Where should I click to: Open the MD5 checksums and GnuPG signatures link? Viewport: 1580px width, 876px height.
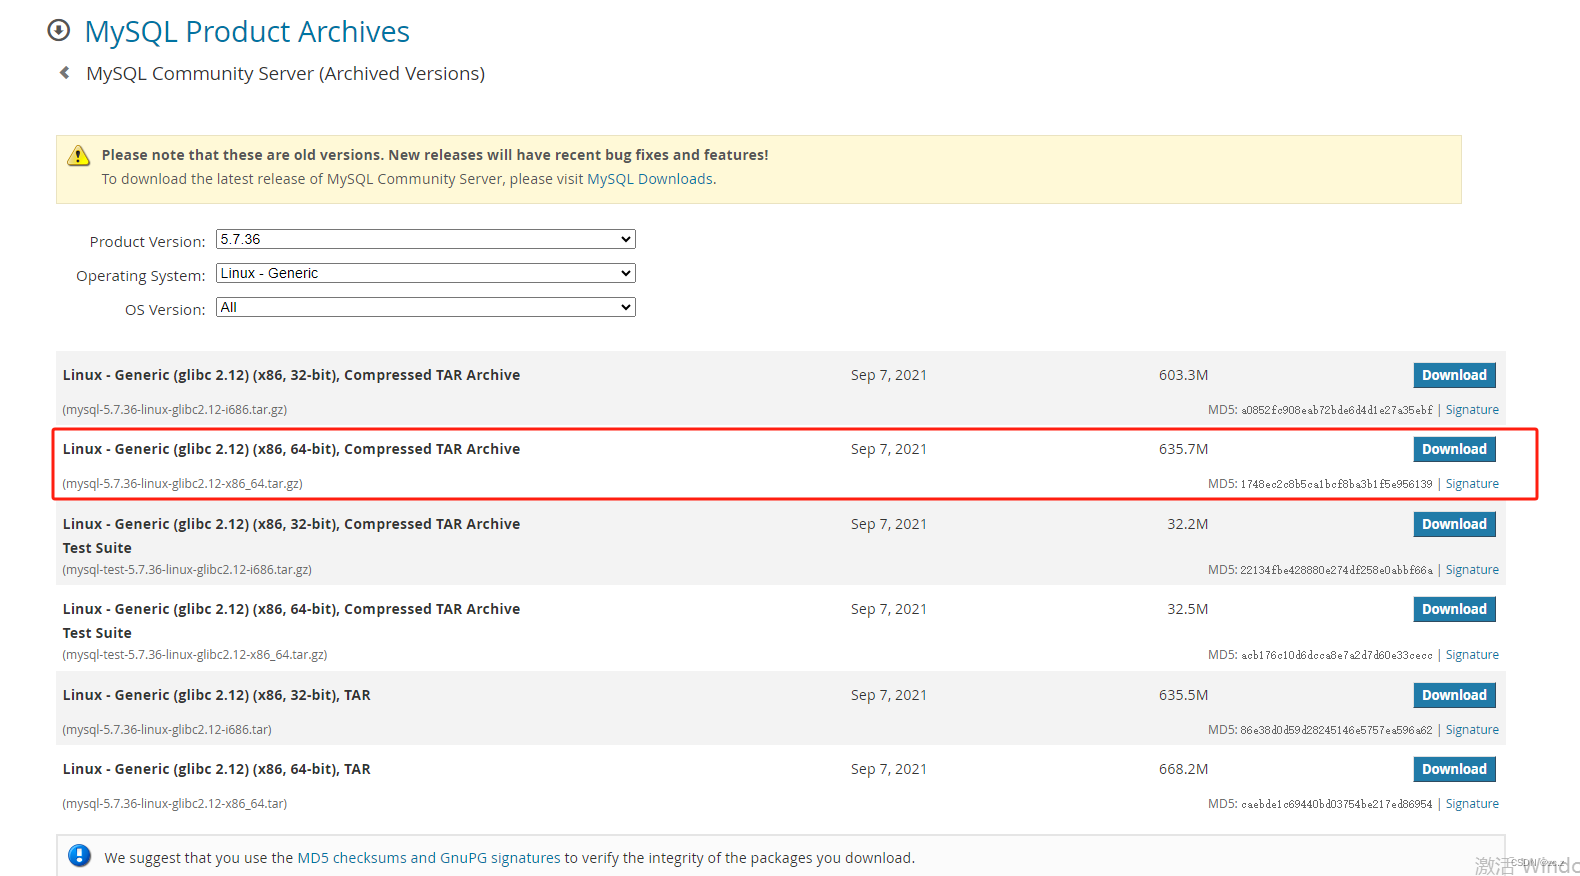(x=429, y=858)
